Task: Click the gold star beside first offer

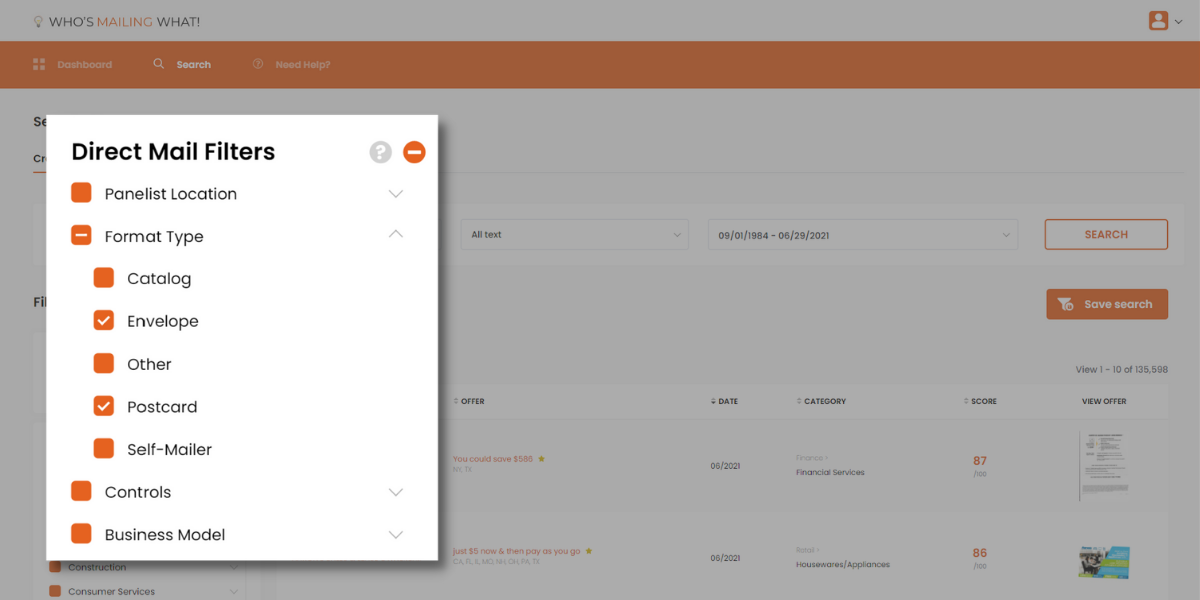Action: click(x=542, y=459)
